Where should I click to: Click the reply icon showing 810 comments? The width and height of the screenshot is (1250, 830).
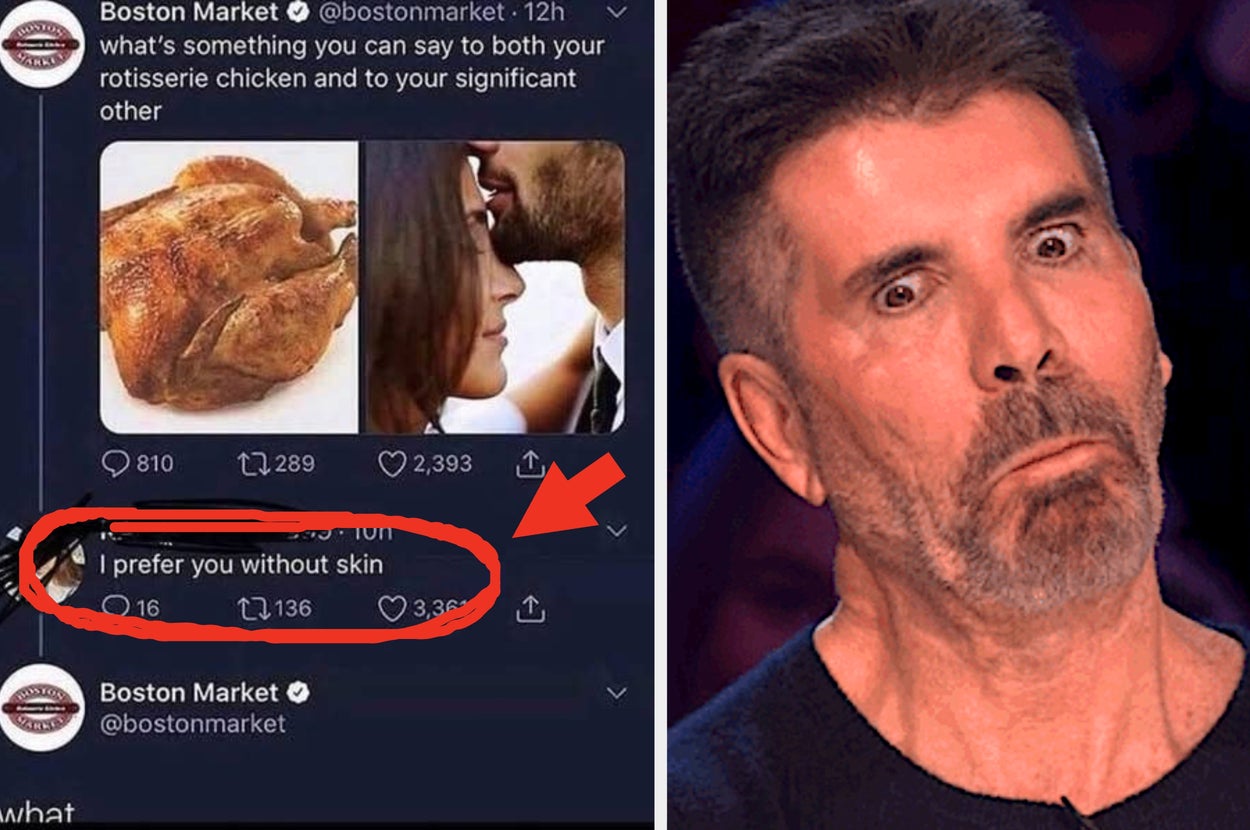coord(117,463)
